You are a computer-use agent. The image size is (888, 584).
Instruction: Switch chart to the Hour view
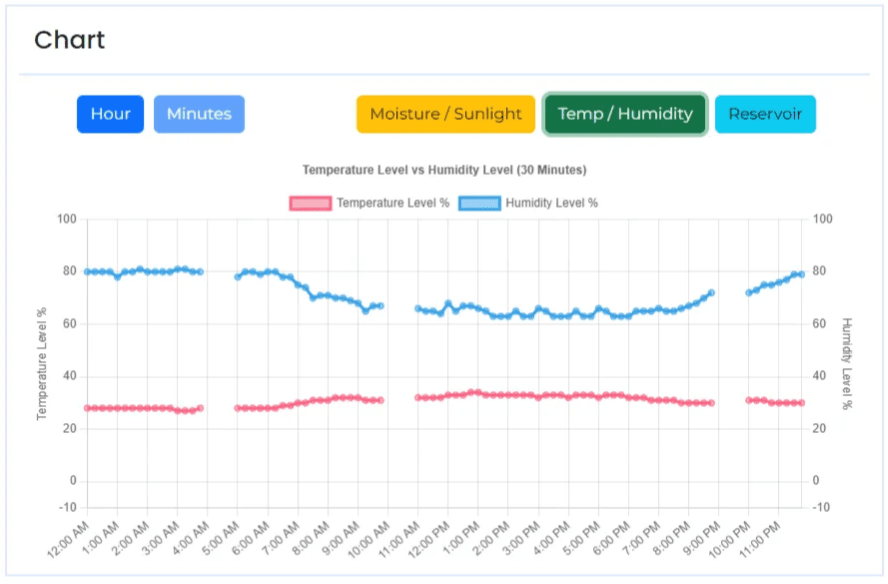(x=110, y=114)
